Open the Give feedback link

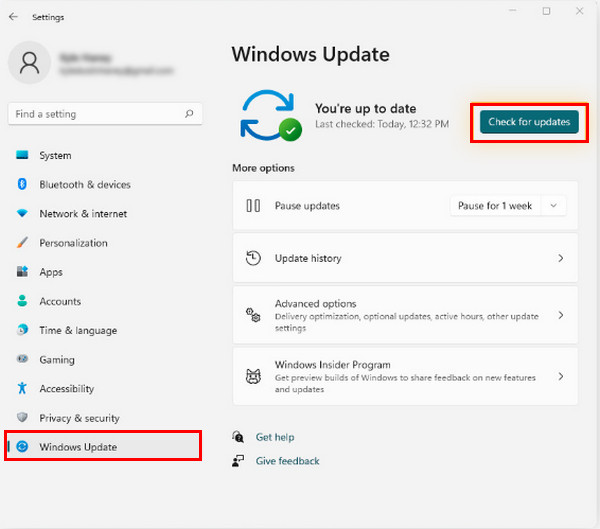tap(287, 460)
